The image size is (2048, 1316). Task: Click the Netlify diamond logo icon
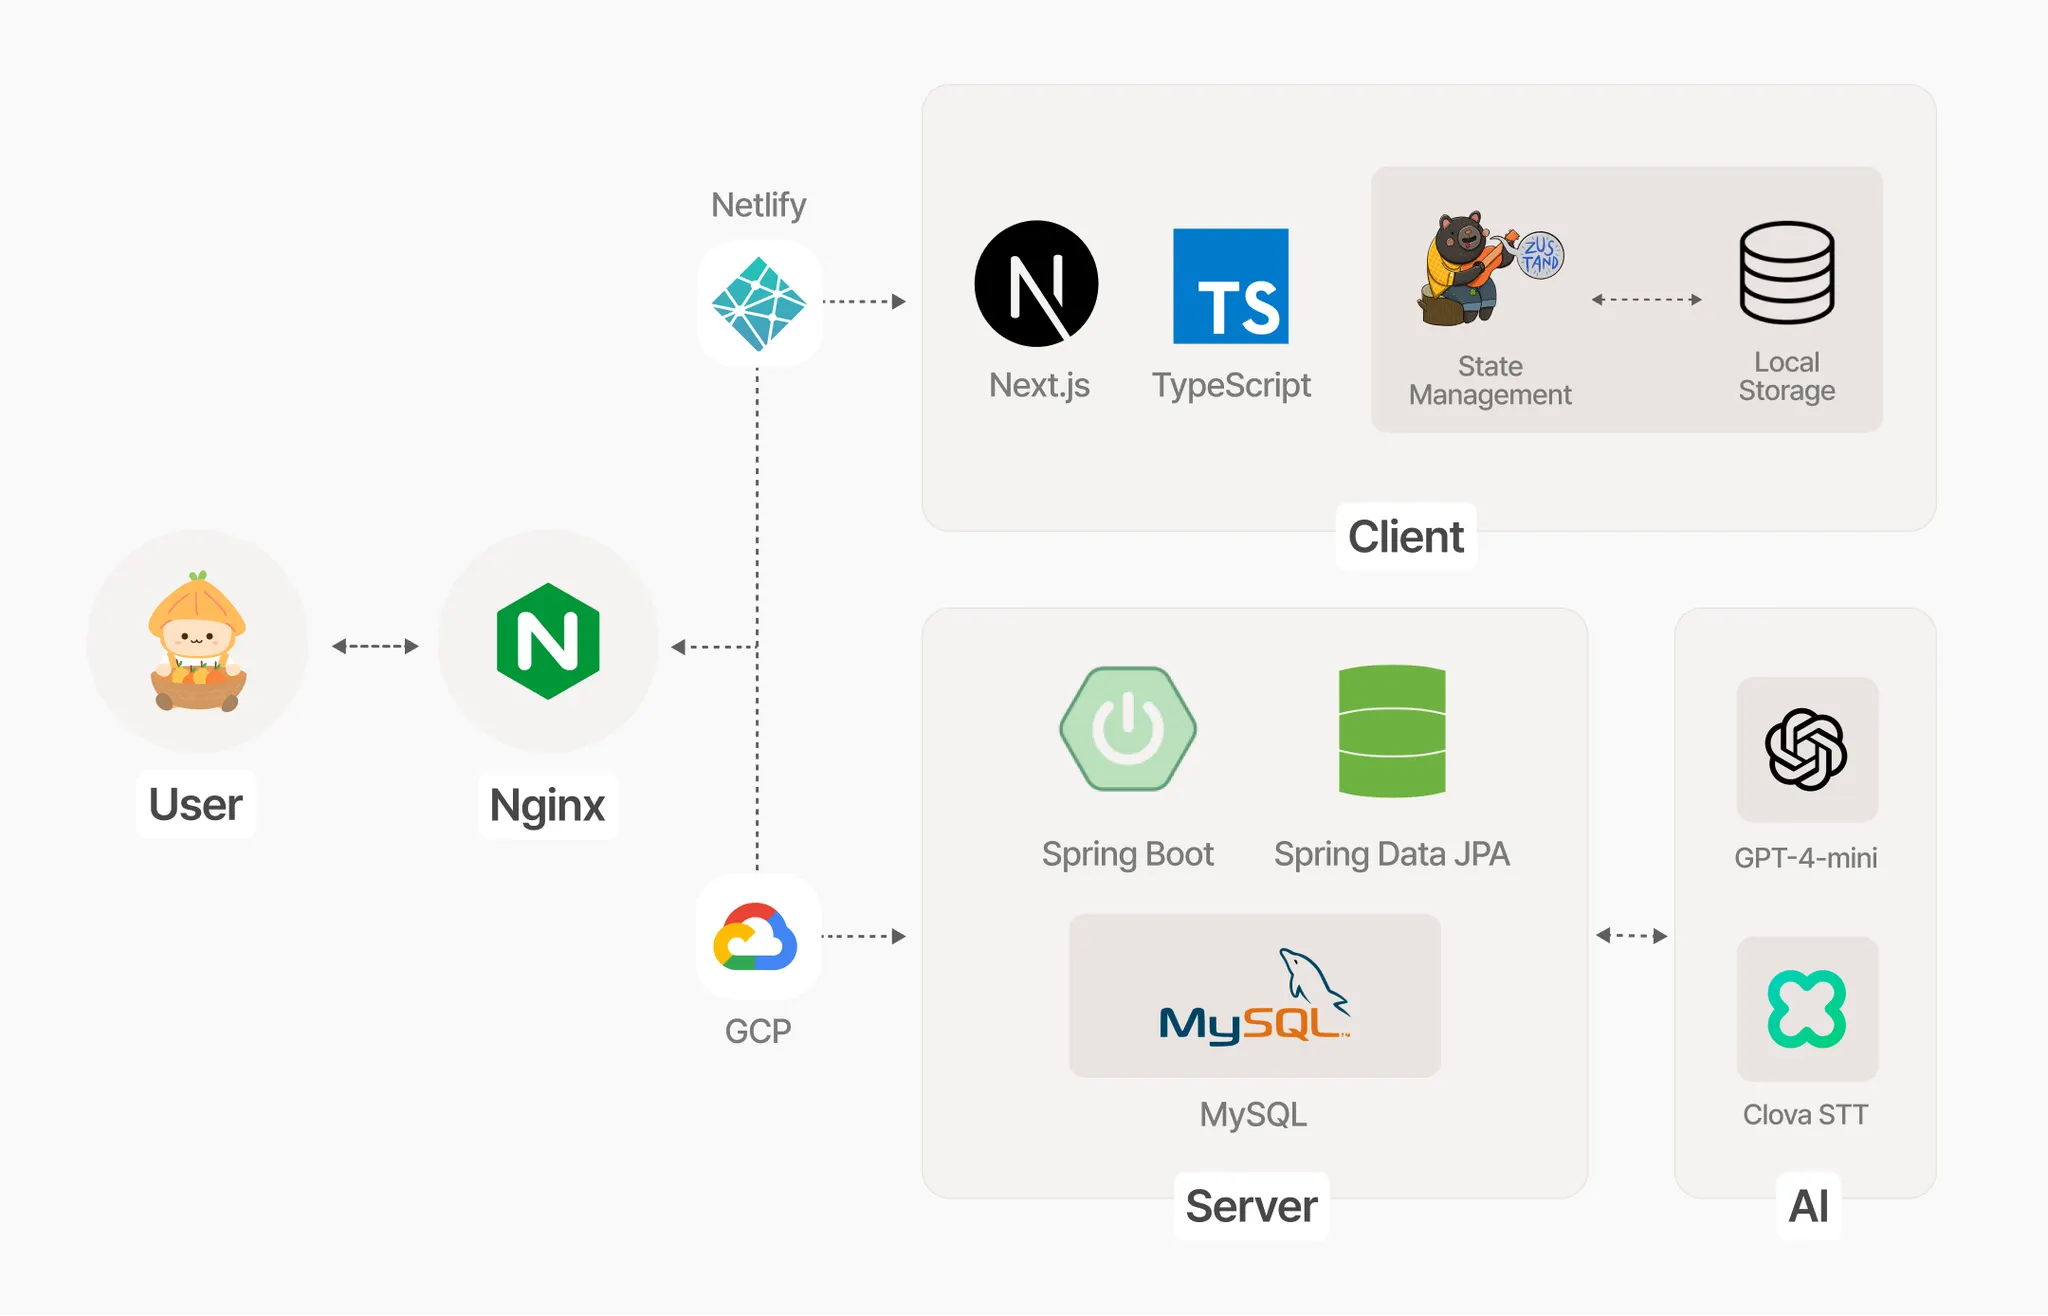(758, 303)
